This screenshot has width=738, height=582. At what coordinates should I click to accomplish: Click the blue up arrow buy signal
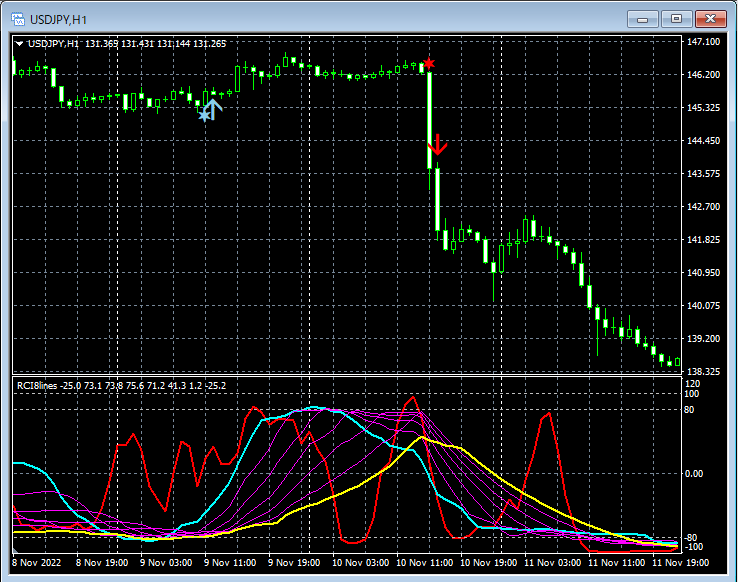click(213, 108)
